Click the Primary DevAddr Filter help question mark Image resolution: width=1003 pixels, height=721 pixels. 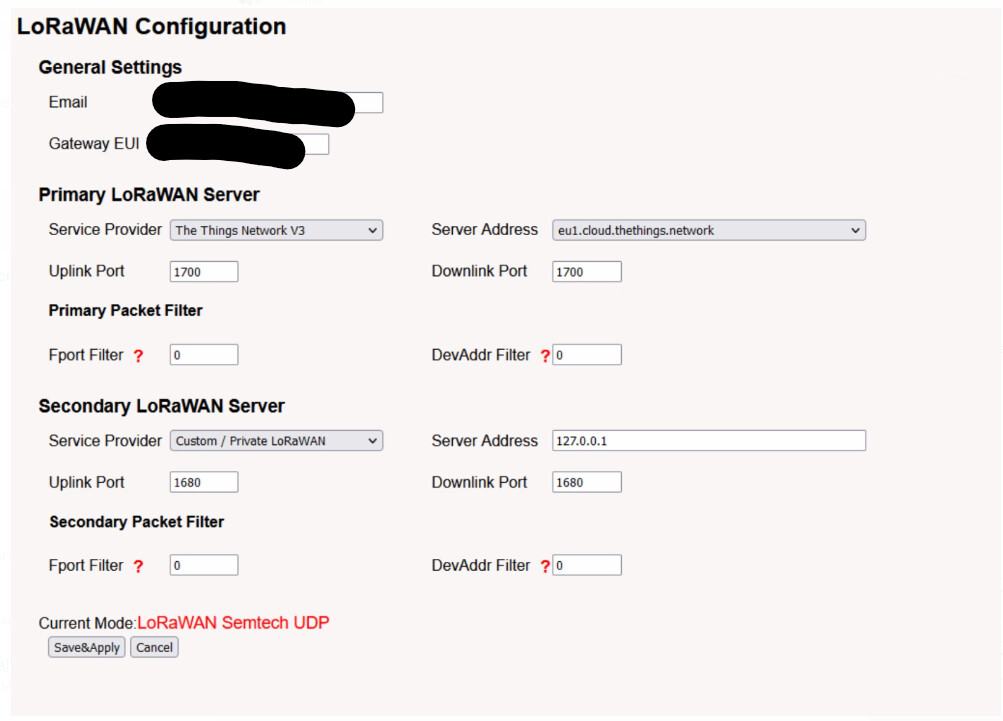pyautogui.click(x=545, y=356)
